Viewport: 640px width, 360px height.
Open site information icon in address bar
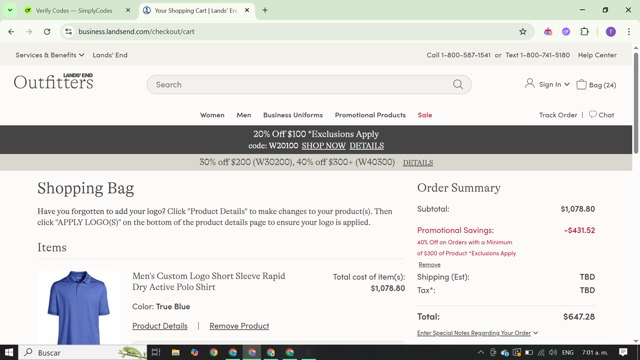click(x=69, y=31)
